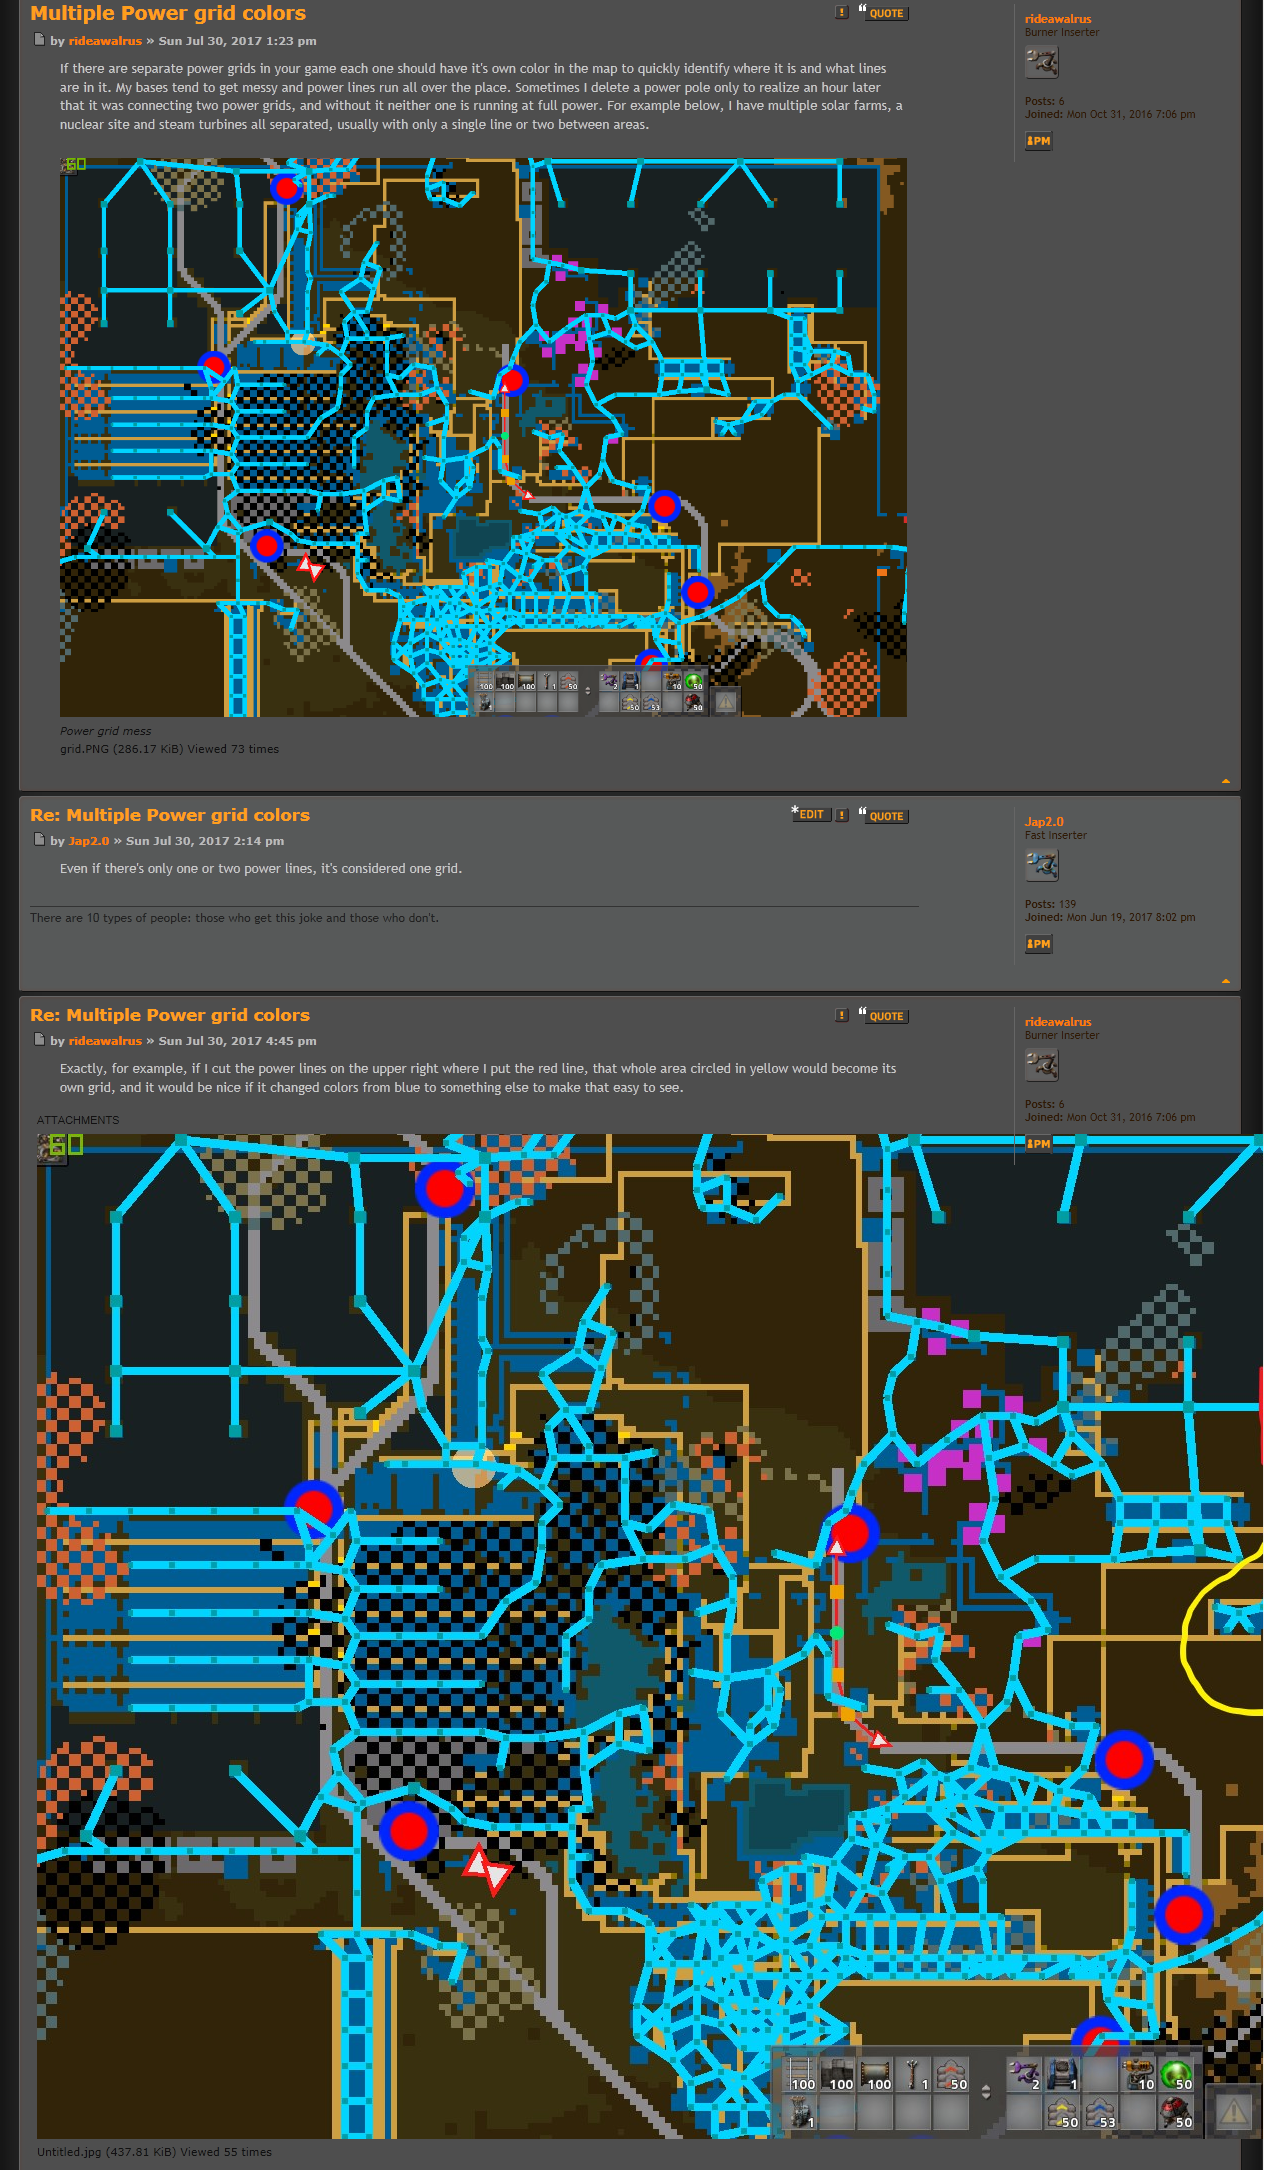
Task: Open the 2:14 pm "Re: Multiple Power grid colors" title
Action: tap(170, 815)
